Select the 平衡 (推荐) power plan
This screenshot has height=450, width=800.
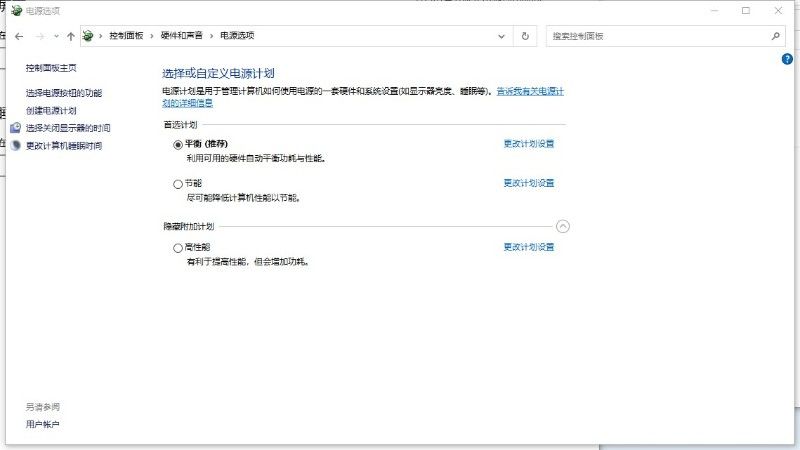click(x=178, y=145)
